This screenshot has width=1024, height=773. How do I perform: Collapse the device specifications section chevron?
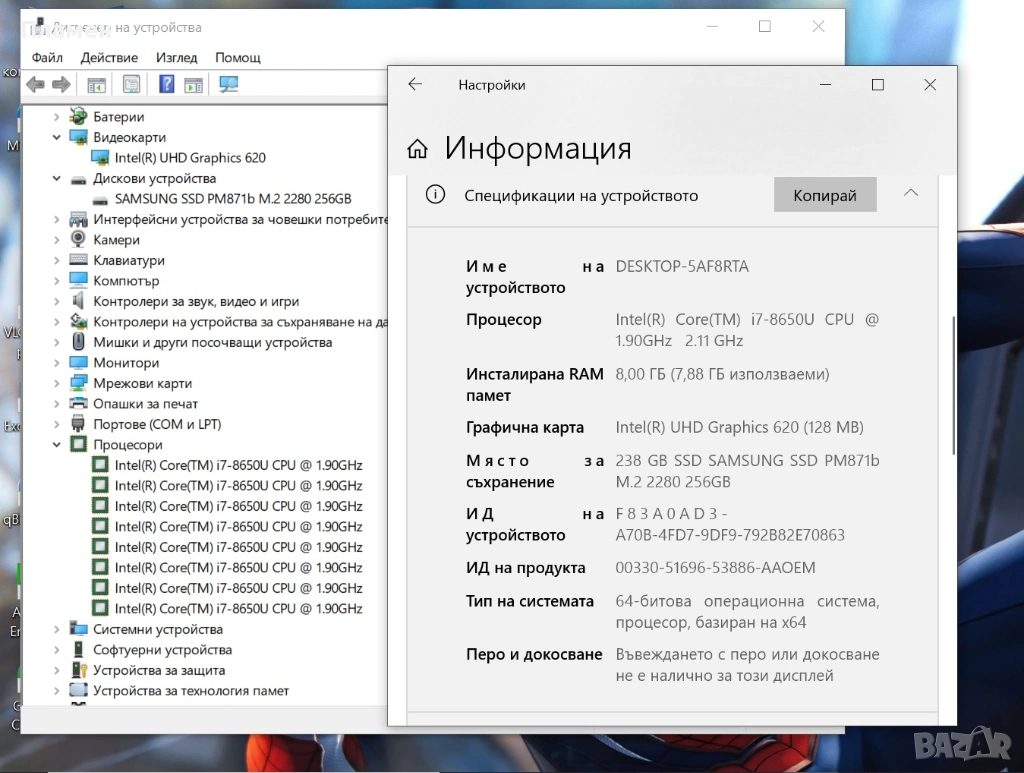click(x=910, y=194)
